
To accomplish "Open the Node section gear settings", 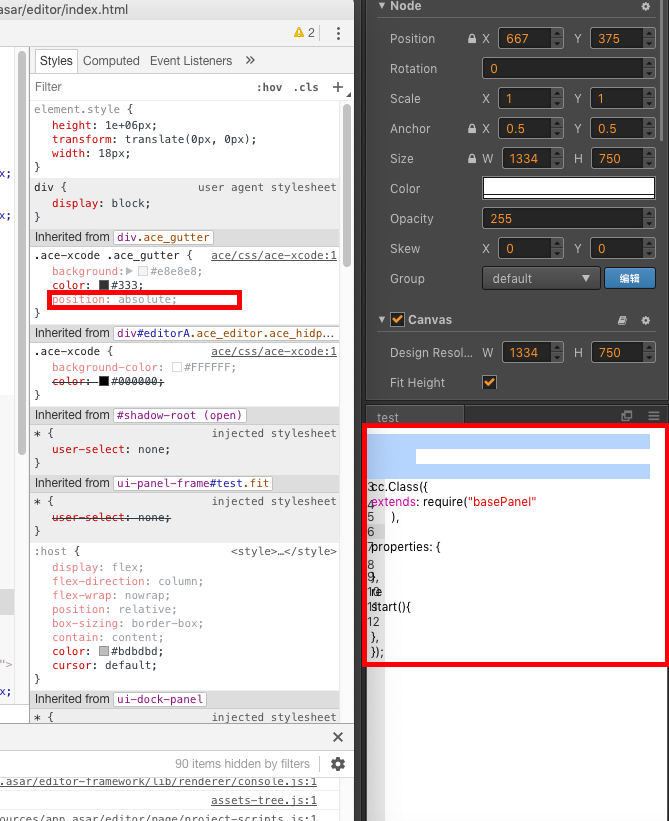I will click(x=645, y=6).
